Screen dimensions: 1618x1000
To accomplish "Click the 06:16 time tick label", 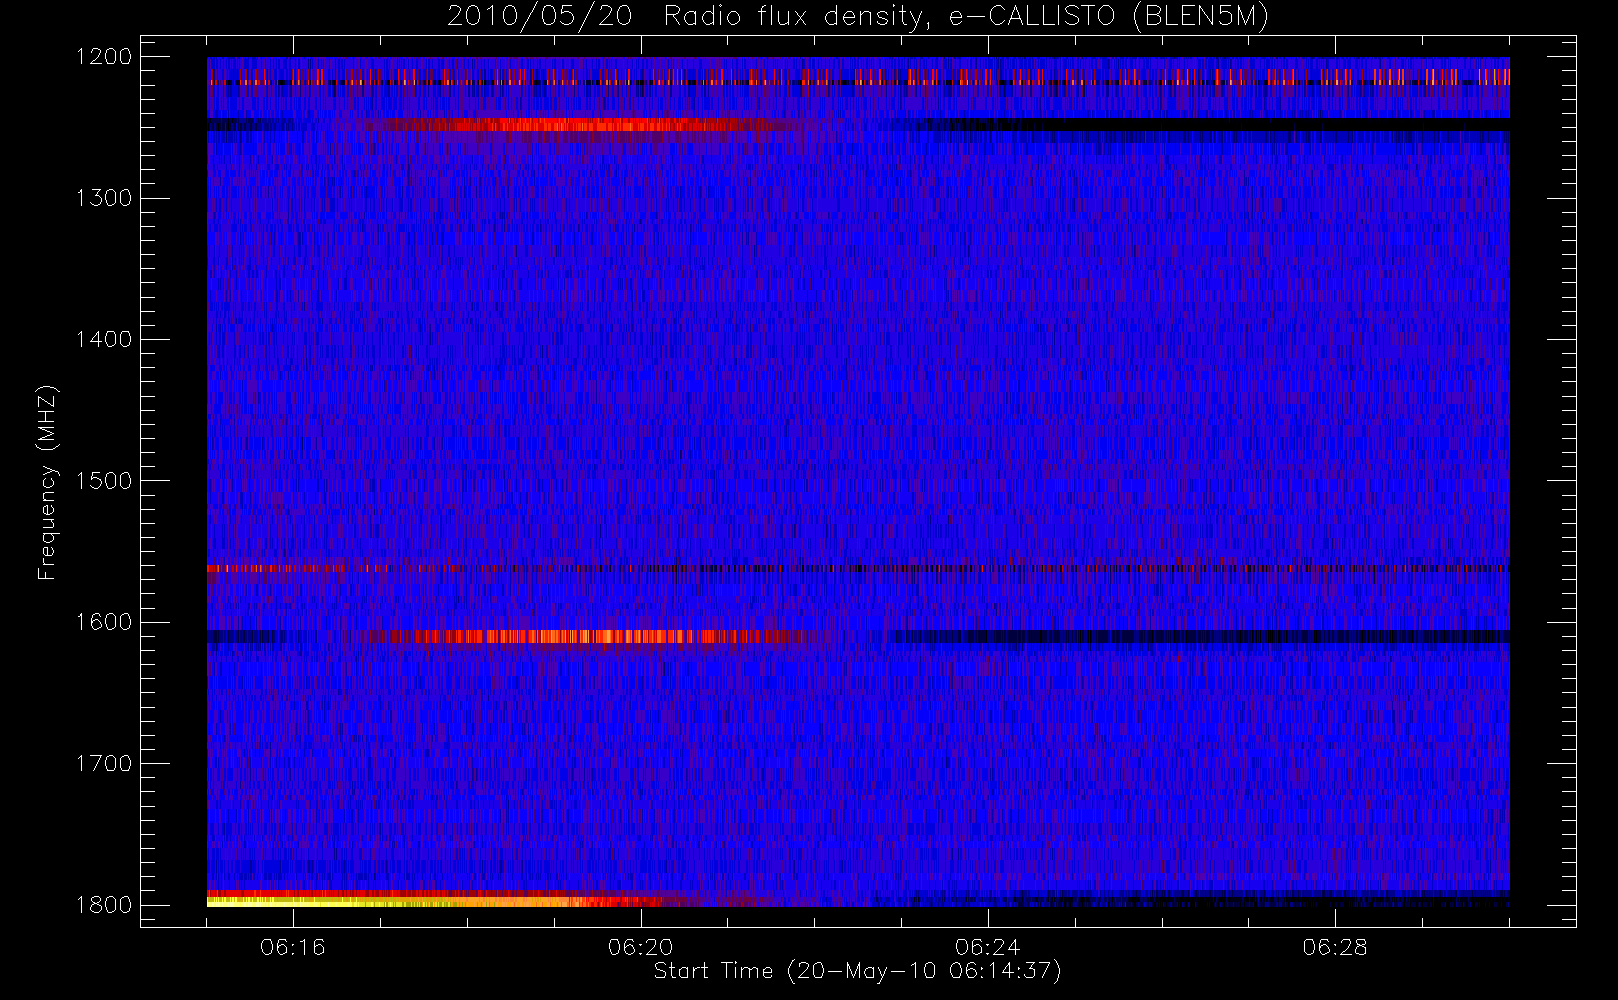I will point(293,947).
